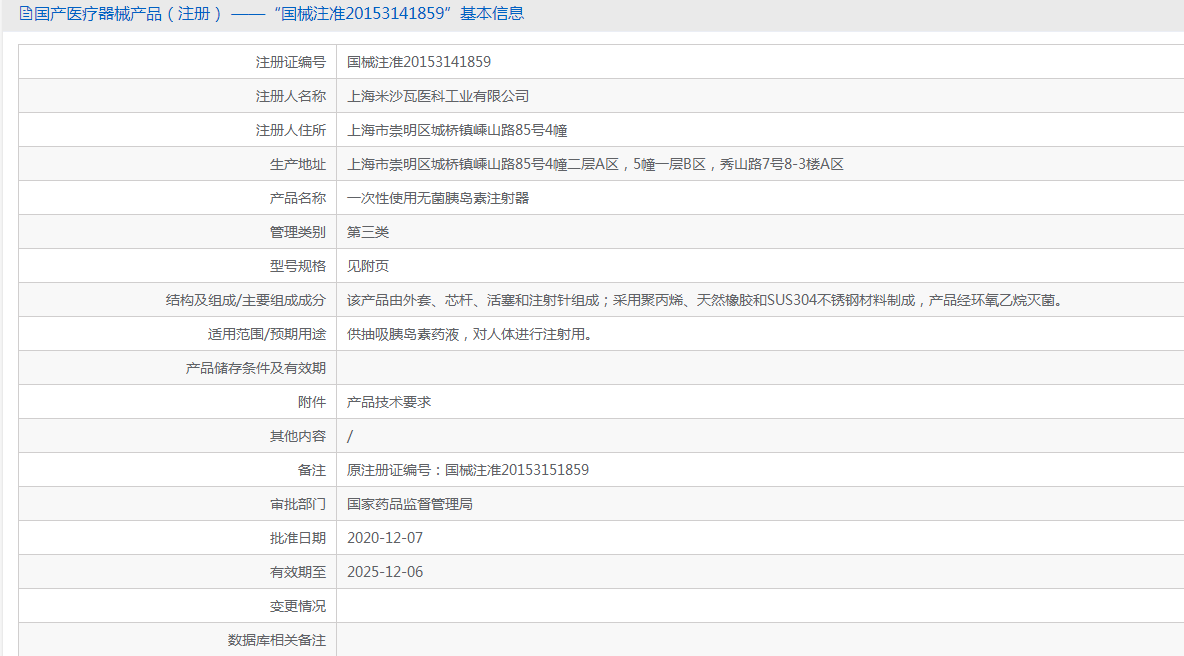The width and height of the screenshot is (1184, 656).
Task: Click the 适用范围/预期用途 label
Action: click(x=267, y=334)
